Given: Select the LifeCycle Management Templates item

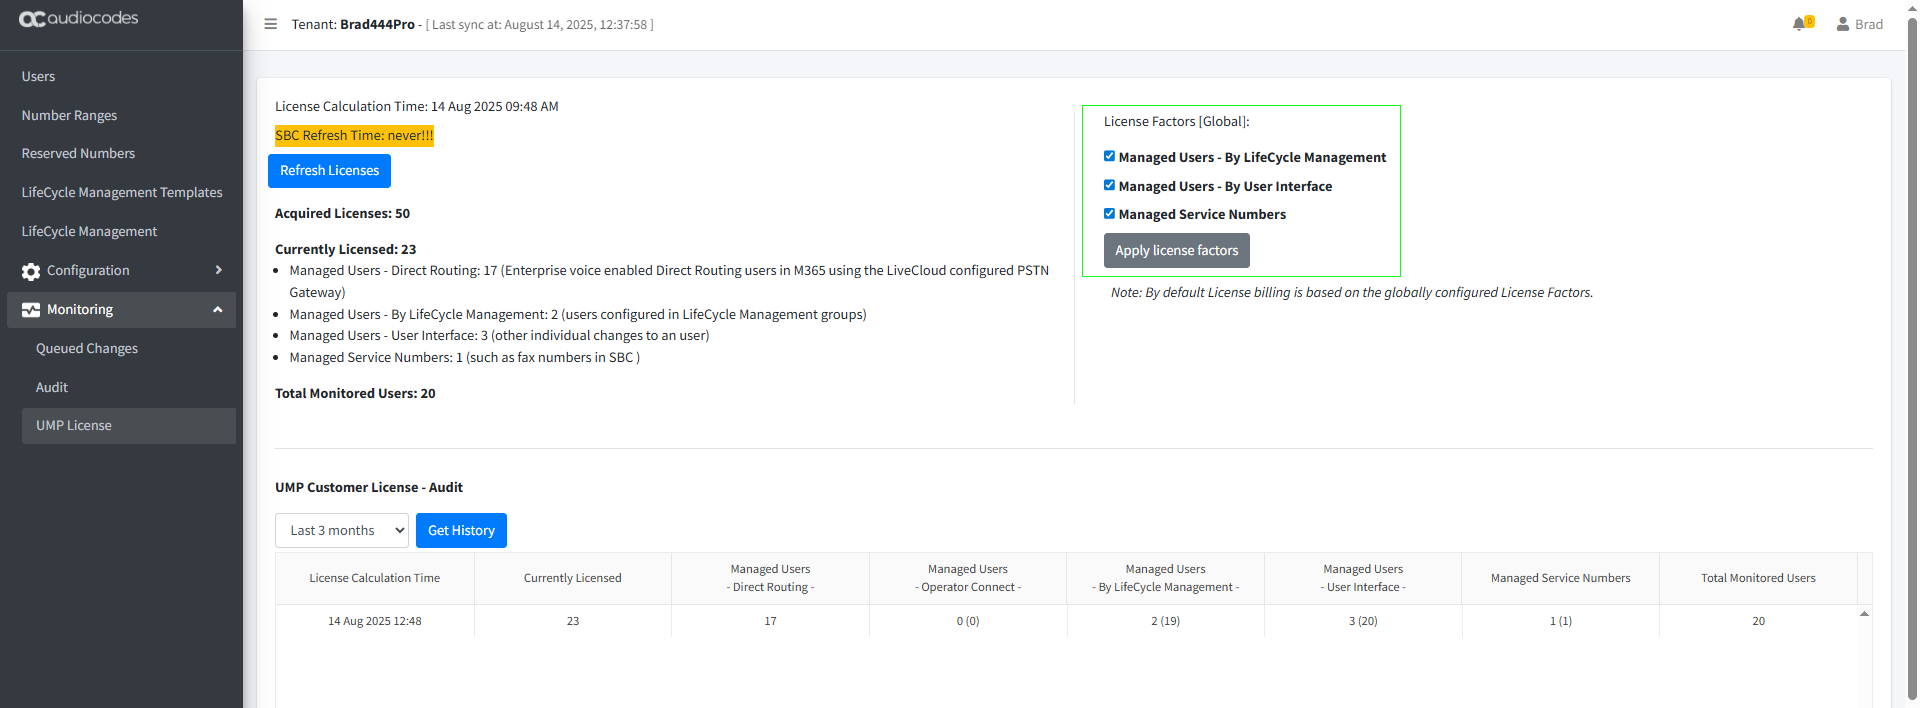Looking at the screenshot, I should [122, 193].
